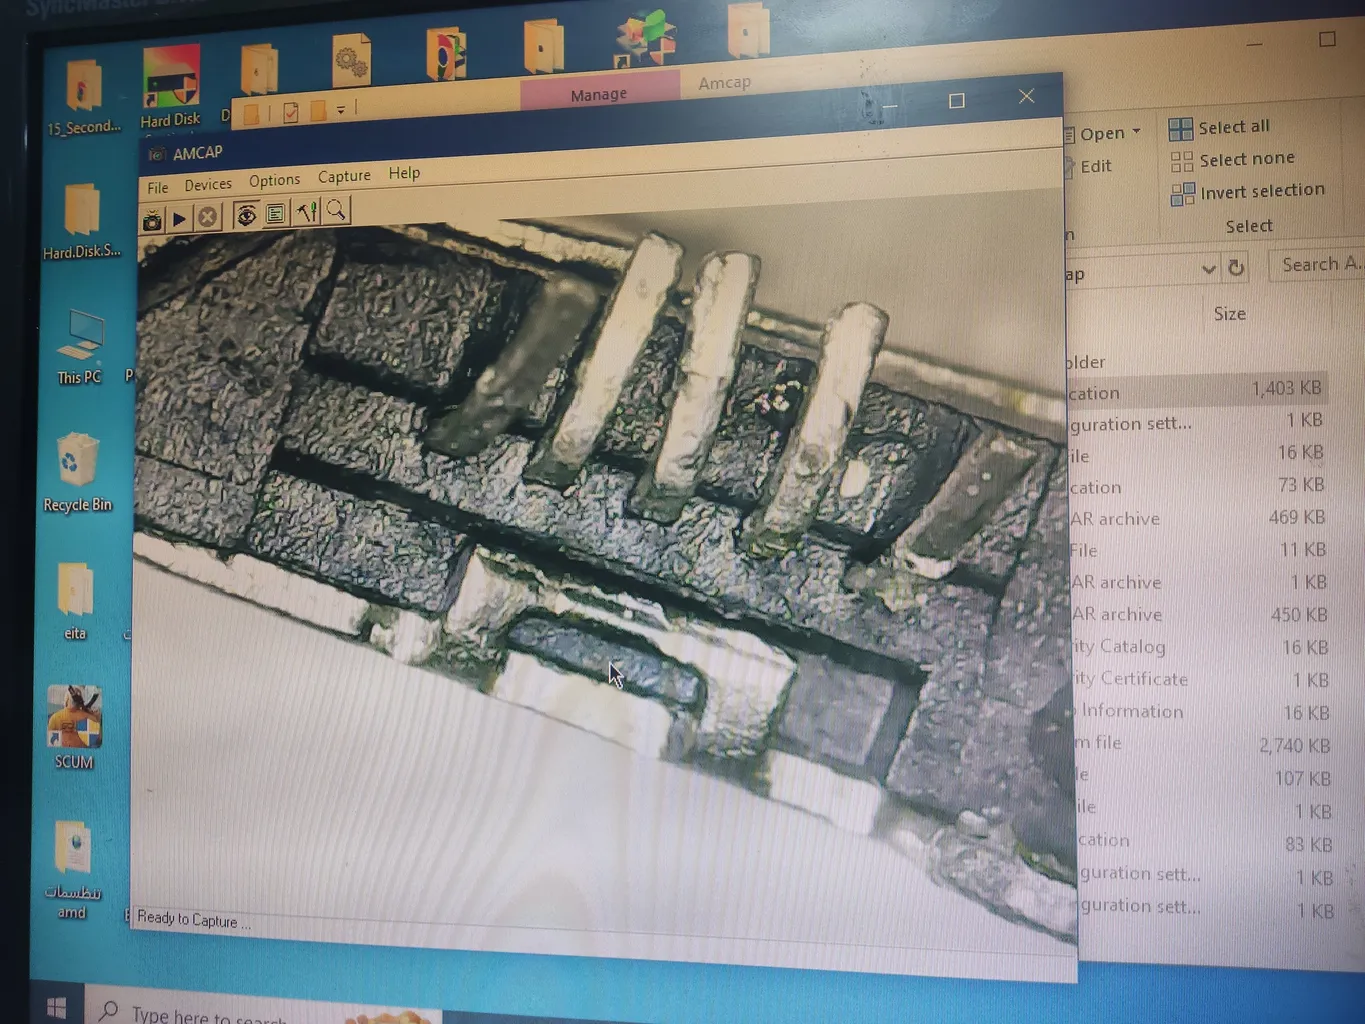This screenshot has width=1365, height=1024.
Task: Expand the address bar history dropdown chevron
Action: click(1208, 269)
